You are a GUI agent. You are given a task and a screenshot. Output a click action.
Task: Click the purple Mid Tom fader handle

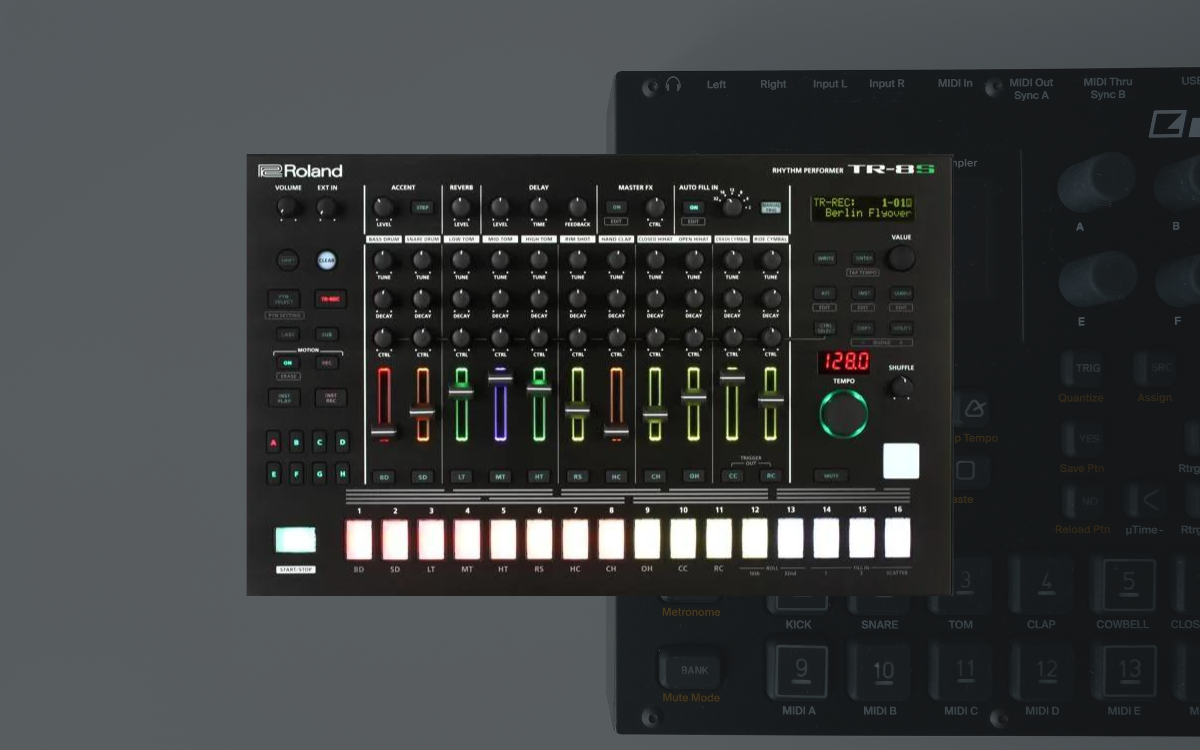tap(500, 378)
